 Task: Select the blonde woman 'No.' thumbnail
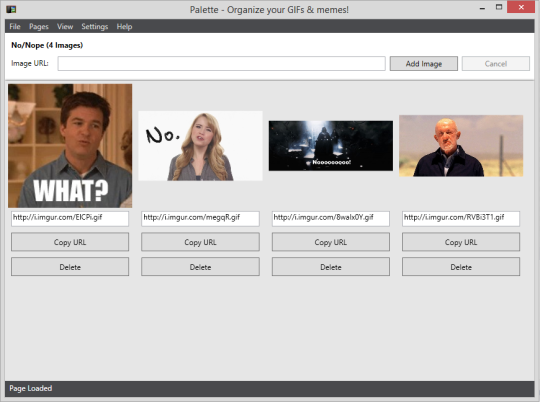pos(200,146)
